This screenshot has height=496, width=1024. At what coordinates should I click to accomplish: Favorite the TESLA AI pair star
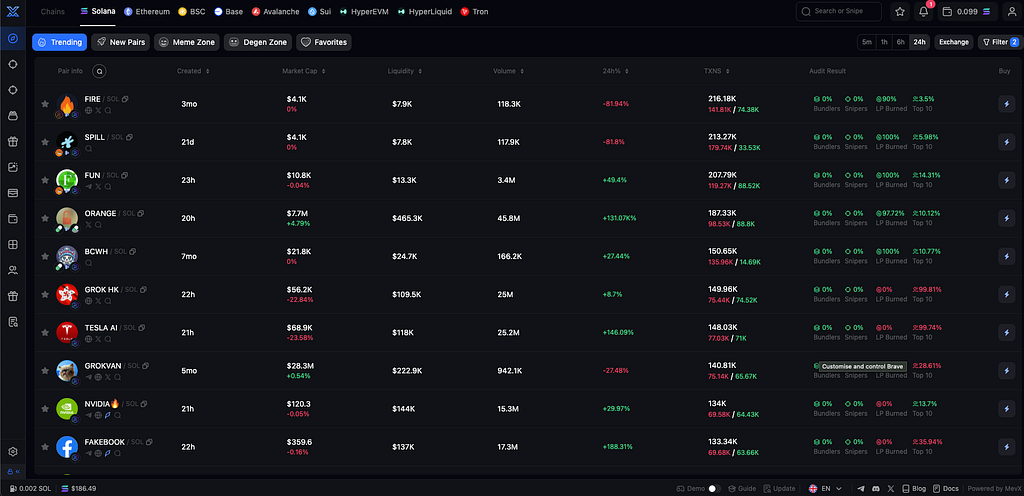point(45,332)
